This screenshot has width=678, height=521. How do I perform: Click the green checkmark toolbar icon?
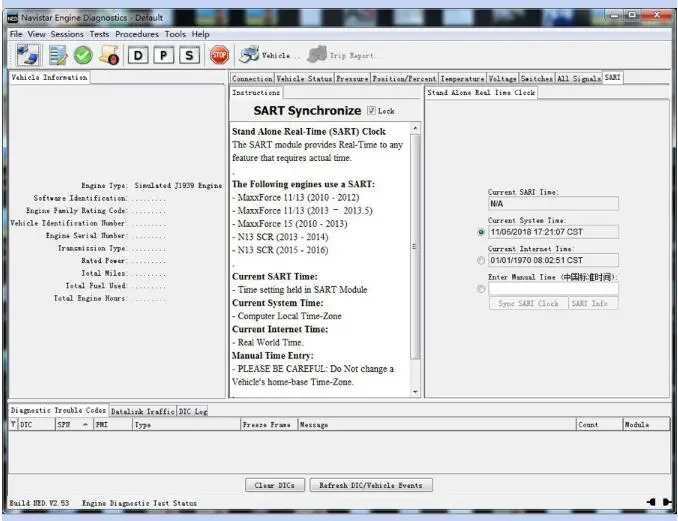pos(83,55)
